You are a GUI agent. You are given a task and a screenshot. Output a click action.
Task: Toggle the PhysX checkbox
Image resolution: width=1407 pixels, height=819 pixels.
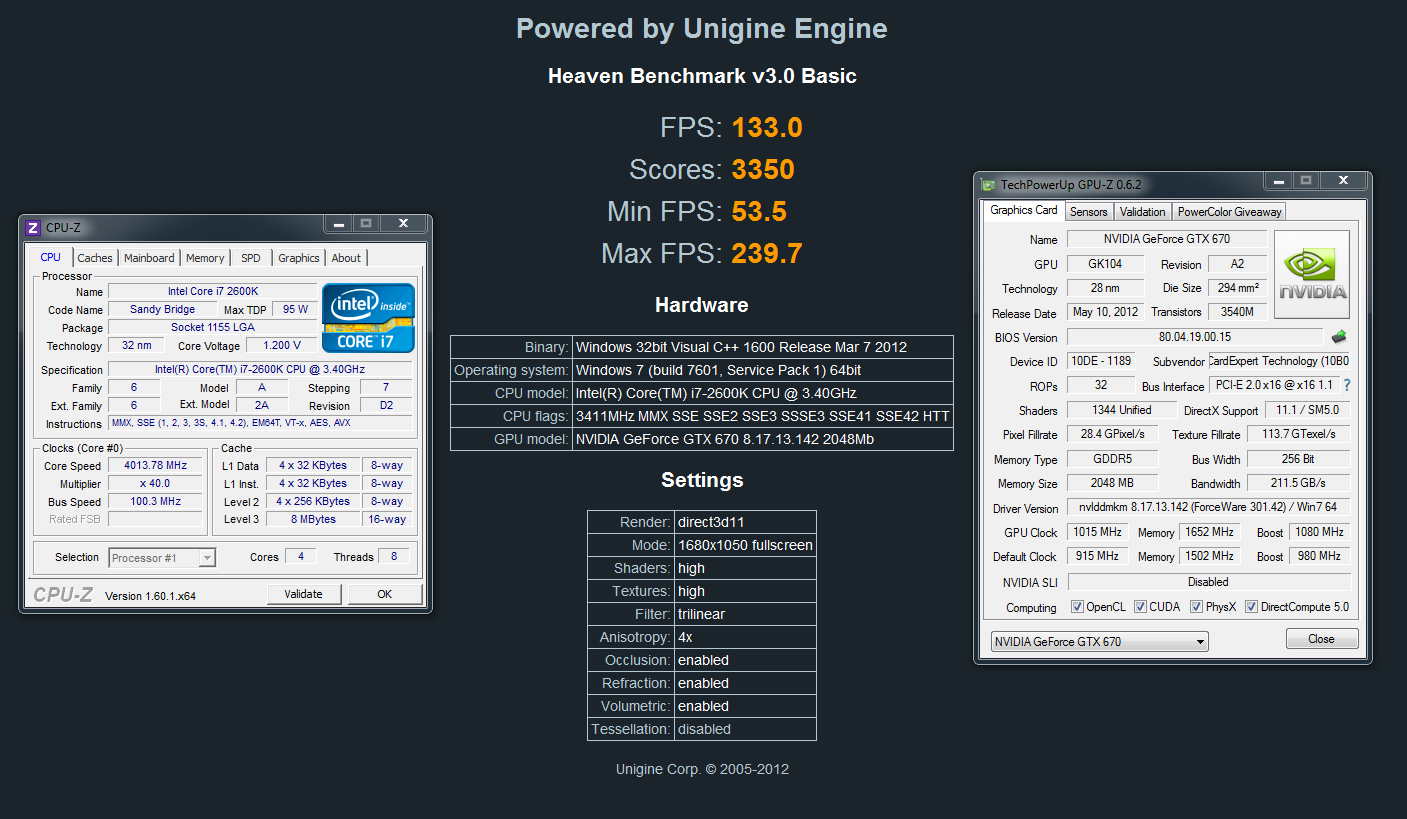pos(1196,607)
